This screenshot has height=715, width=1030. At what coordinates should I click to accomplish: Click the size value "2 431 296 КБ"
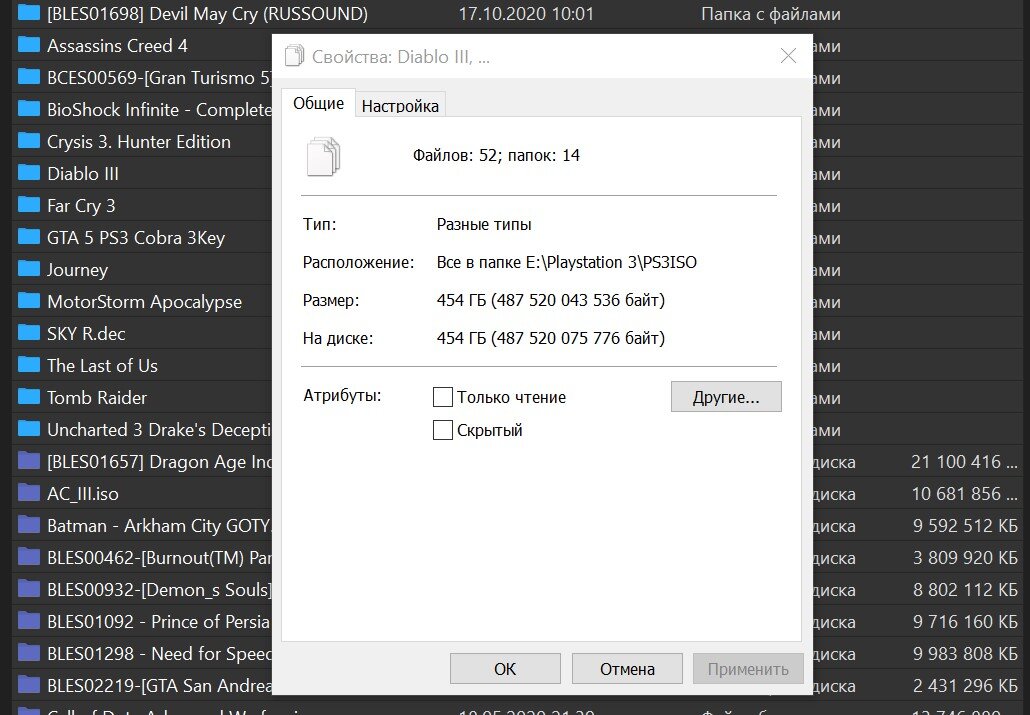(965, 685)
